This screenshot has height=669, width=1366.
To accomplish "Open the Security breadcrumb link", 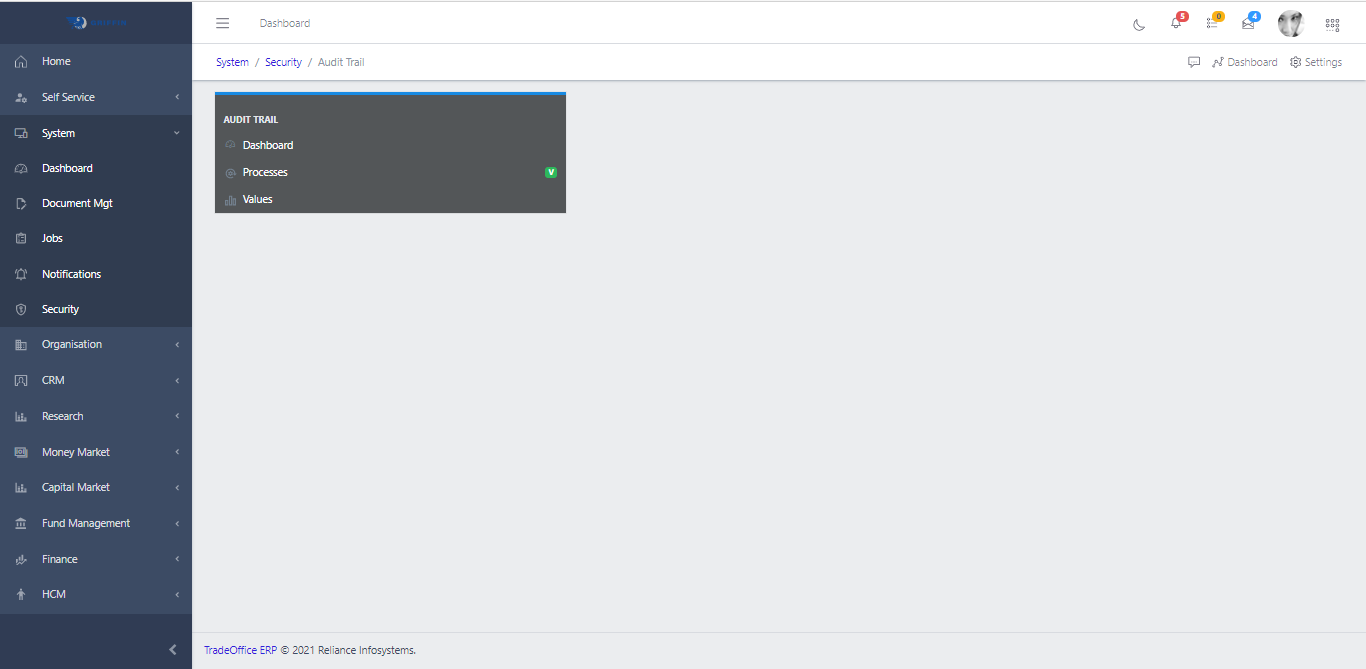I will [283, 61].
